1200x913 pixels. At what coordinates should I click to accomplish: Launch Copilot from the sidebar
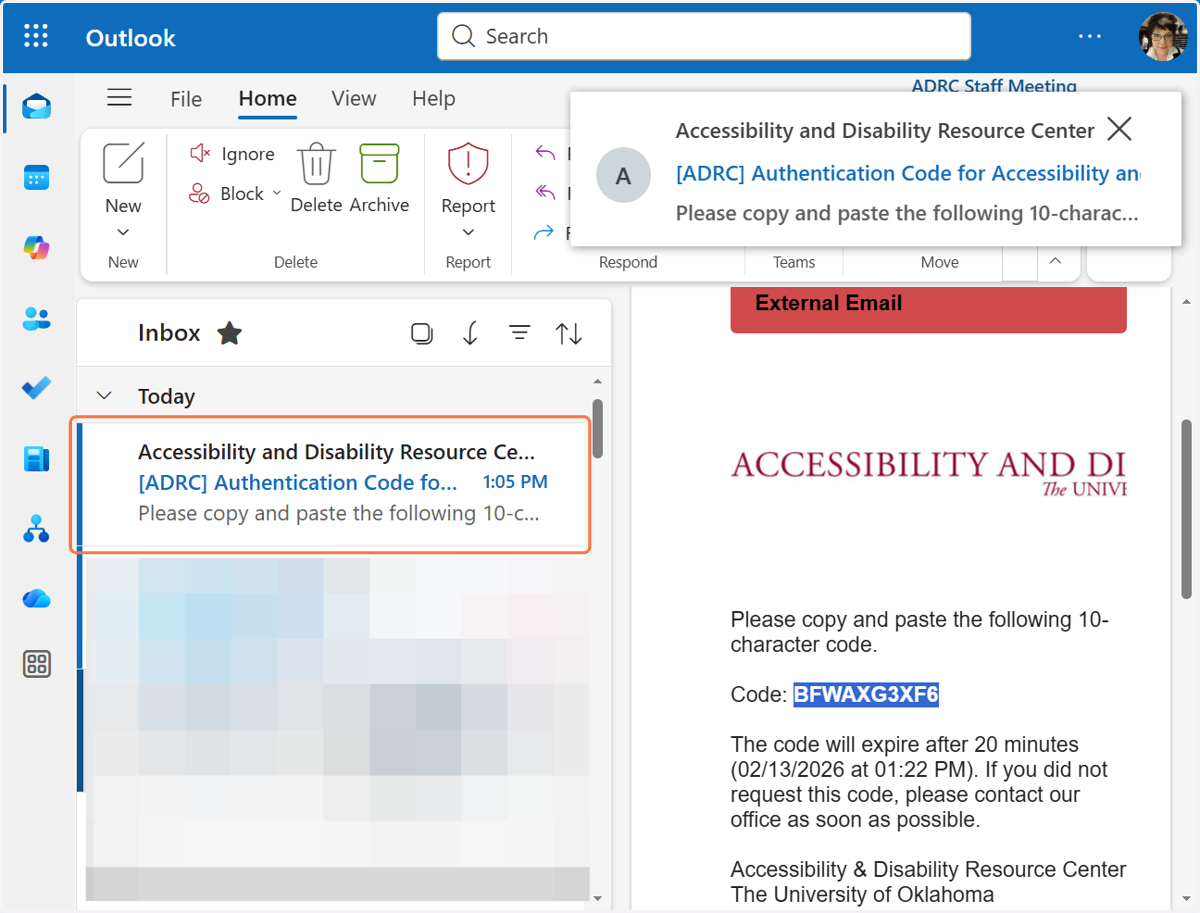tap(37, 248)
